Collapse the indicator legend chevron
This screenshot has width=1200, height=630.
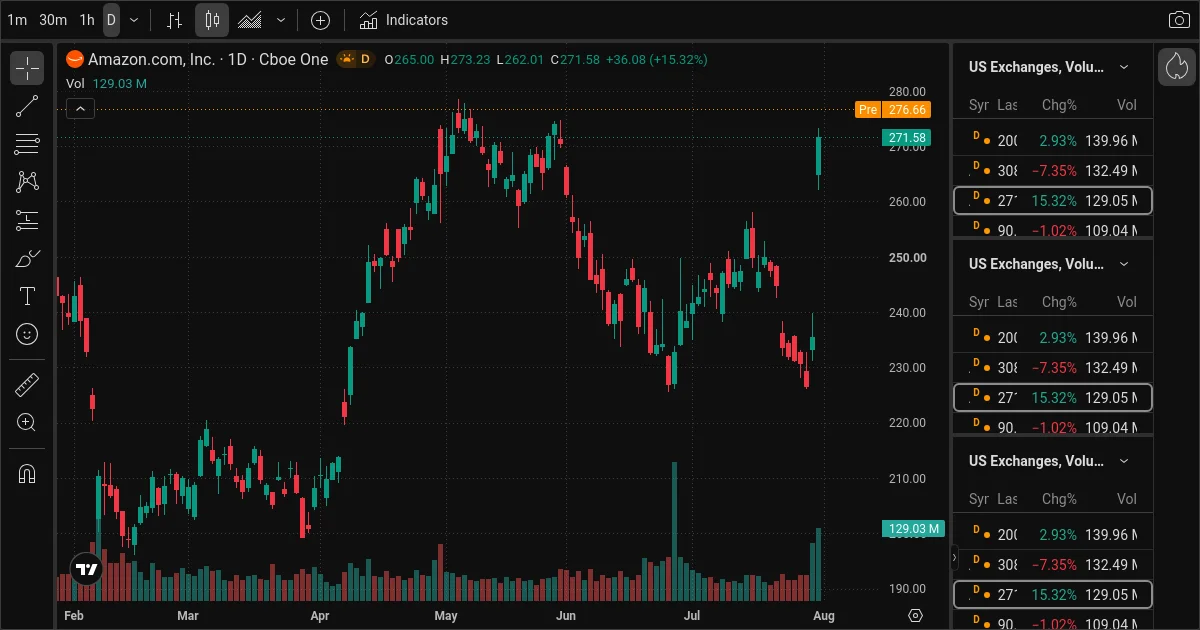click(81, 109)
